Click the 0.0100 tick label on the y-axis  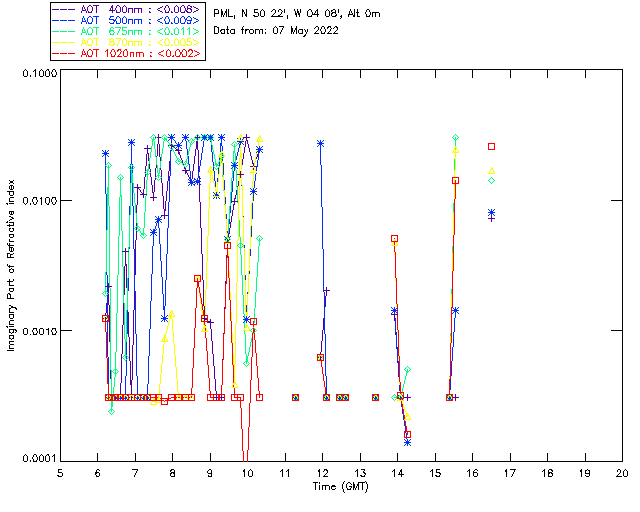(39, 201)
